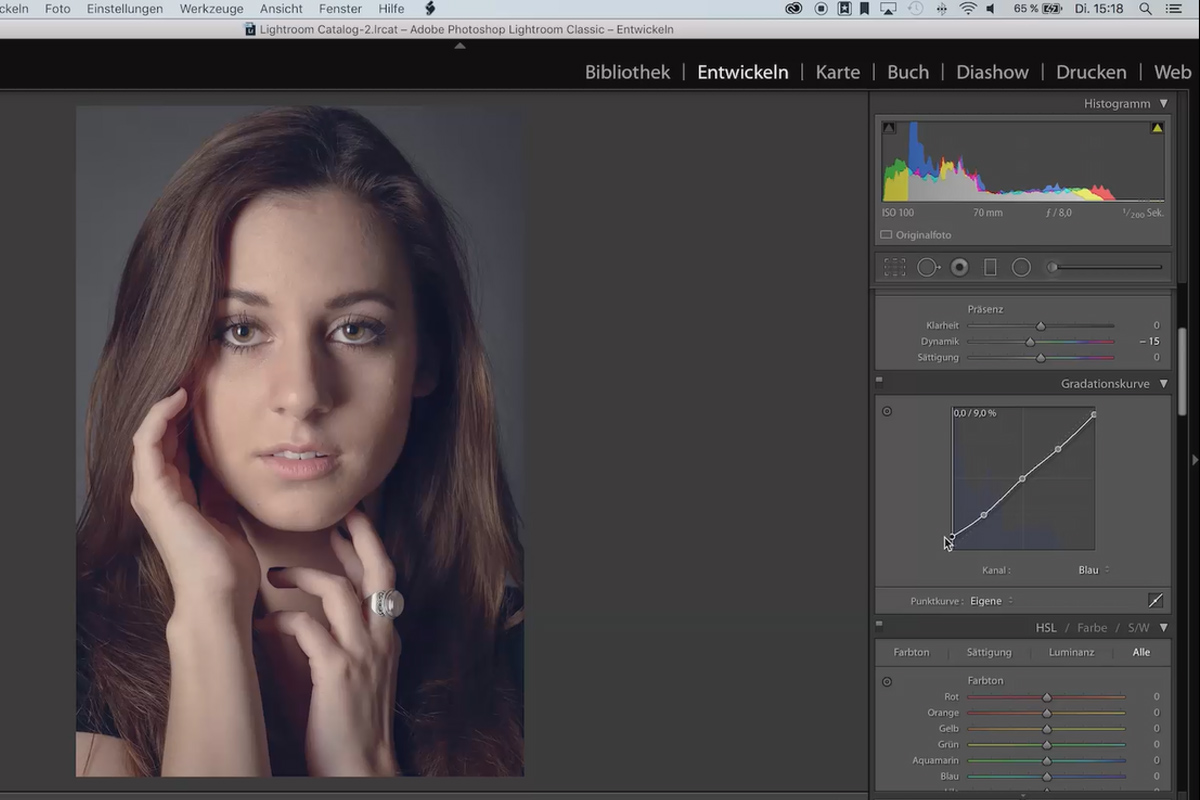This screenshot has height=800, width=1200.
Task: Show the Farbton tab in HSL
Action: [911, 652]
